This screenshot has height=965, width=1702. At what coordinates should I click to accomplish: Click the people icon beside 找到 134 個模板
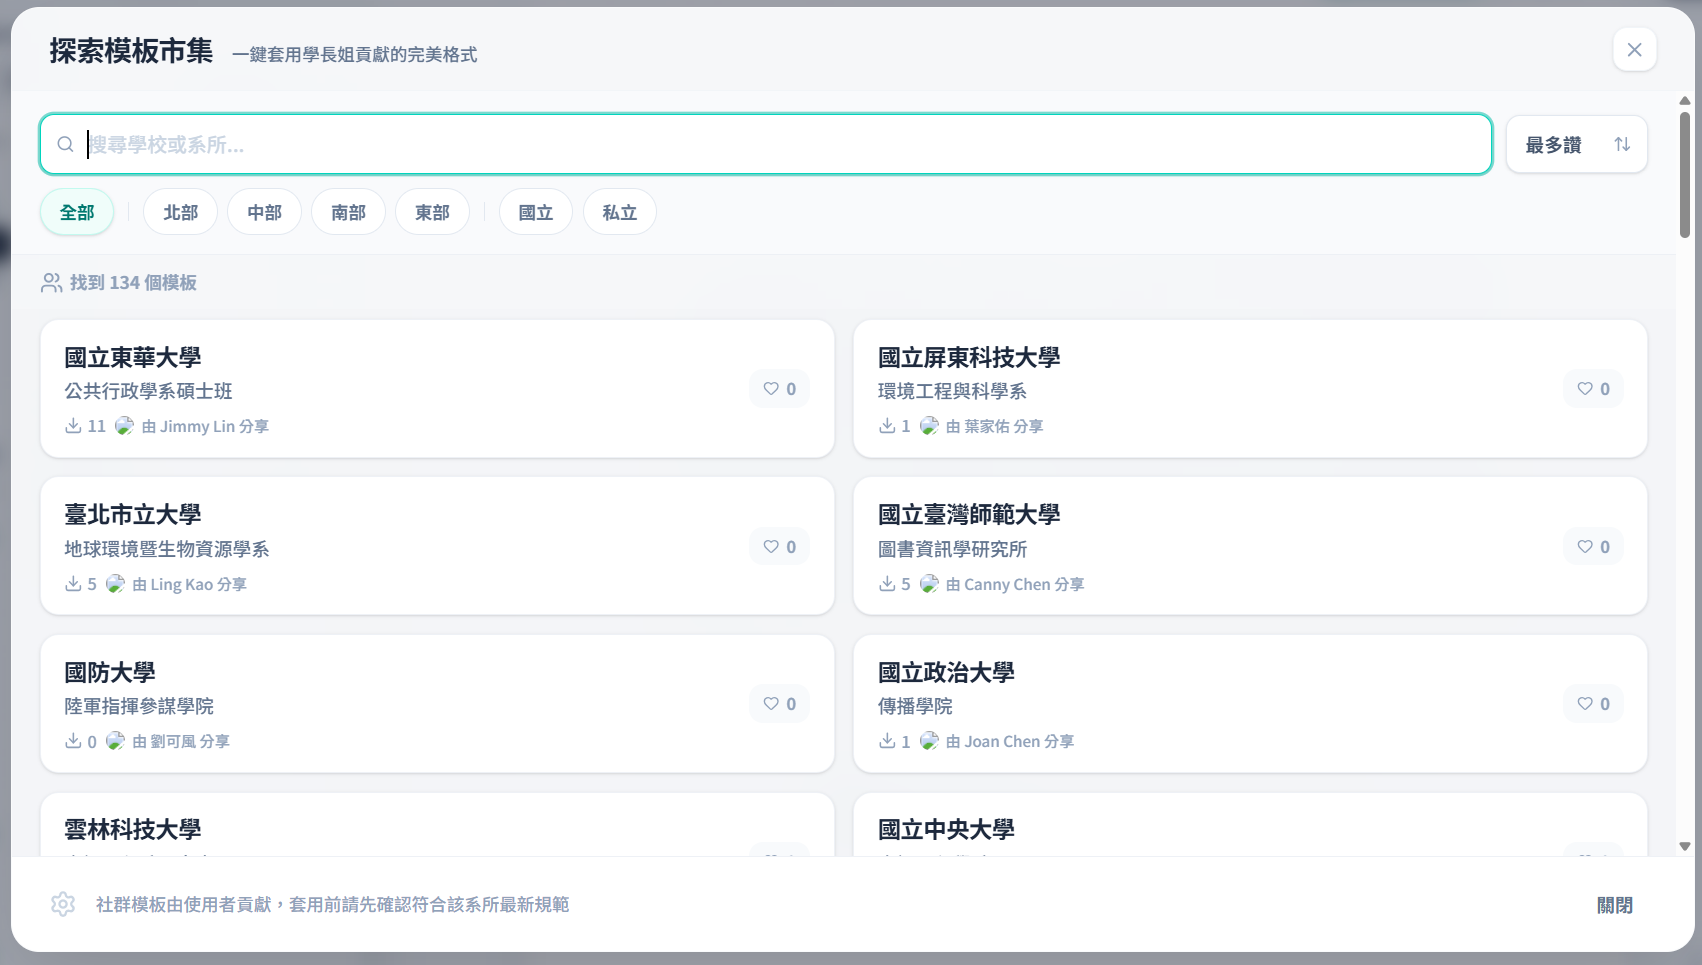[51, 283]
